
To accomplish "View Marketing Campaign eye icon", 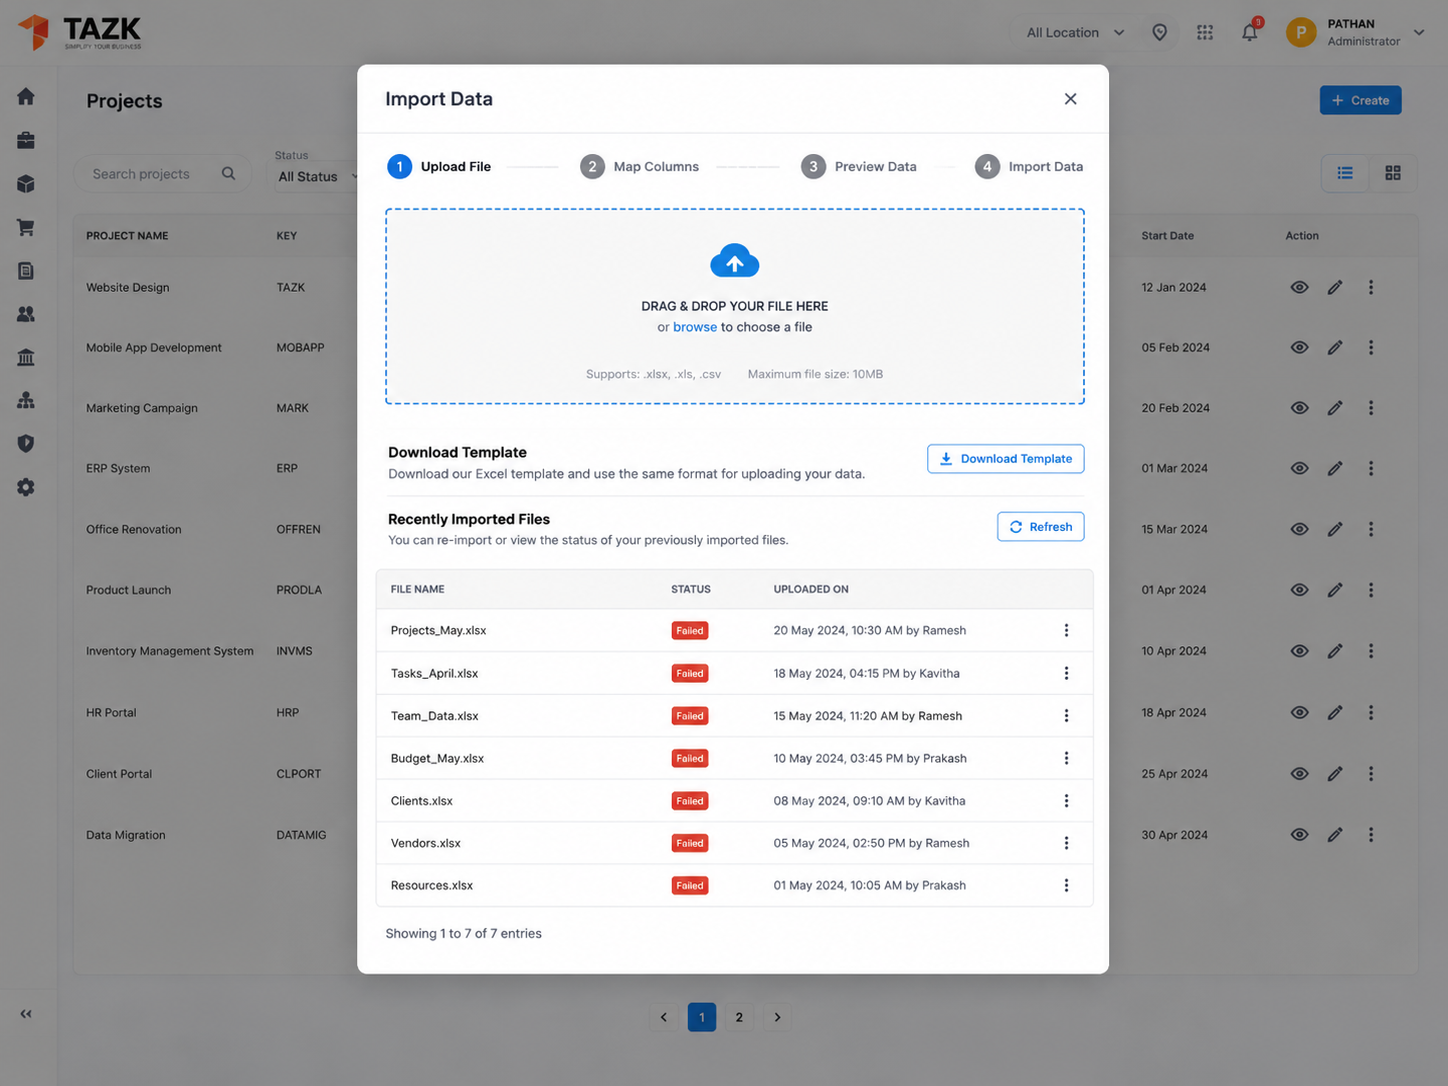I will (x=1300, y=408).
